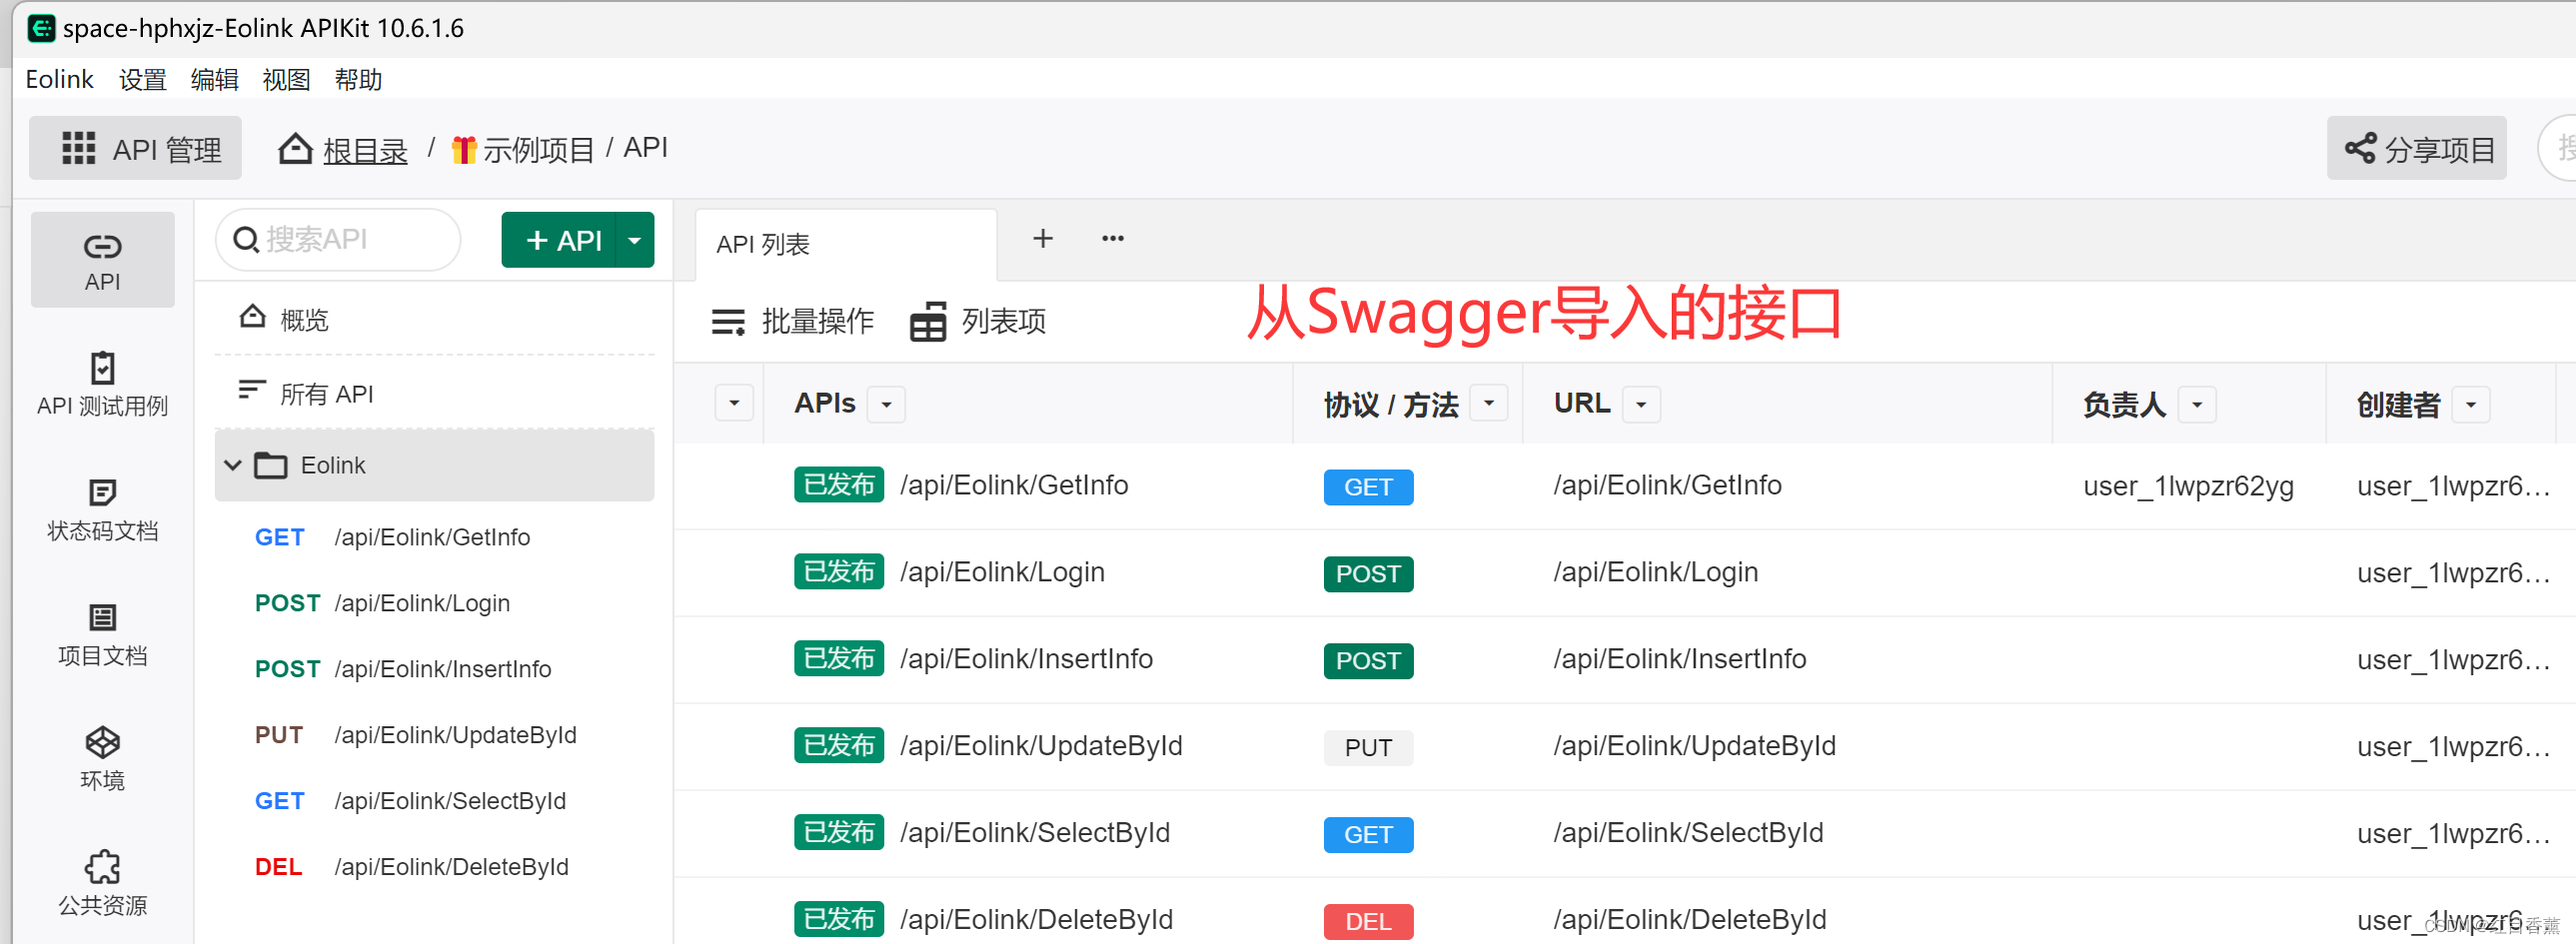Click the POST badge in Login row
This screenshot has height=944, width=2576.
pos(1368,574)
